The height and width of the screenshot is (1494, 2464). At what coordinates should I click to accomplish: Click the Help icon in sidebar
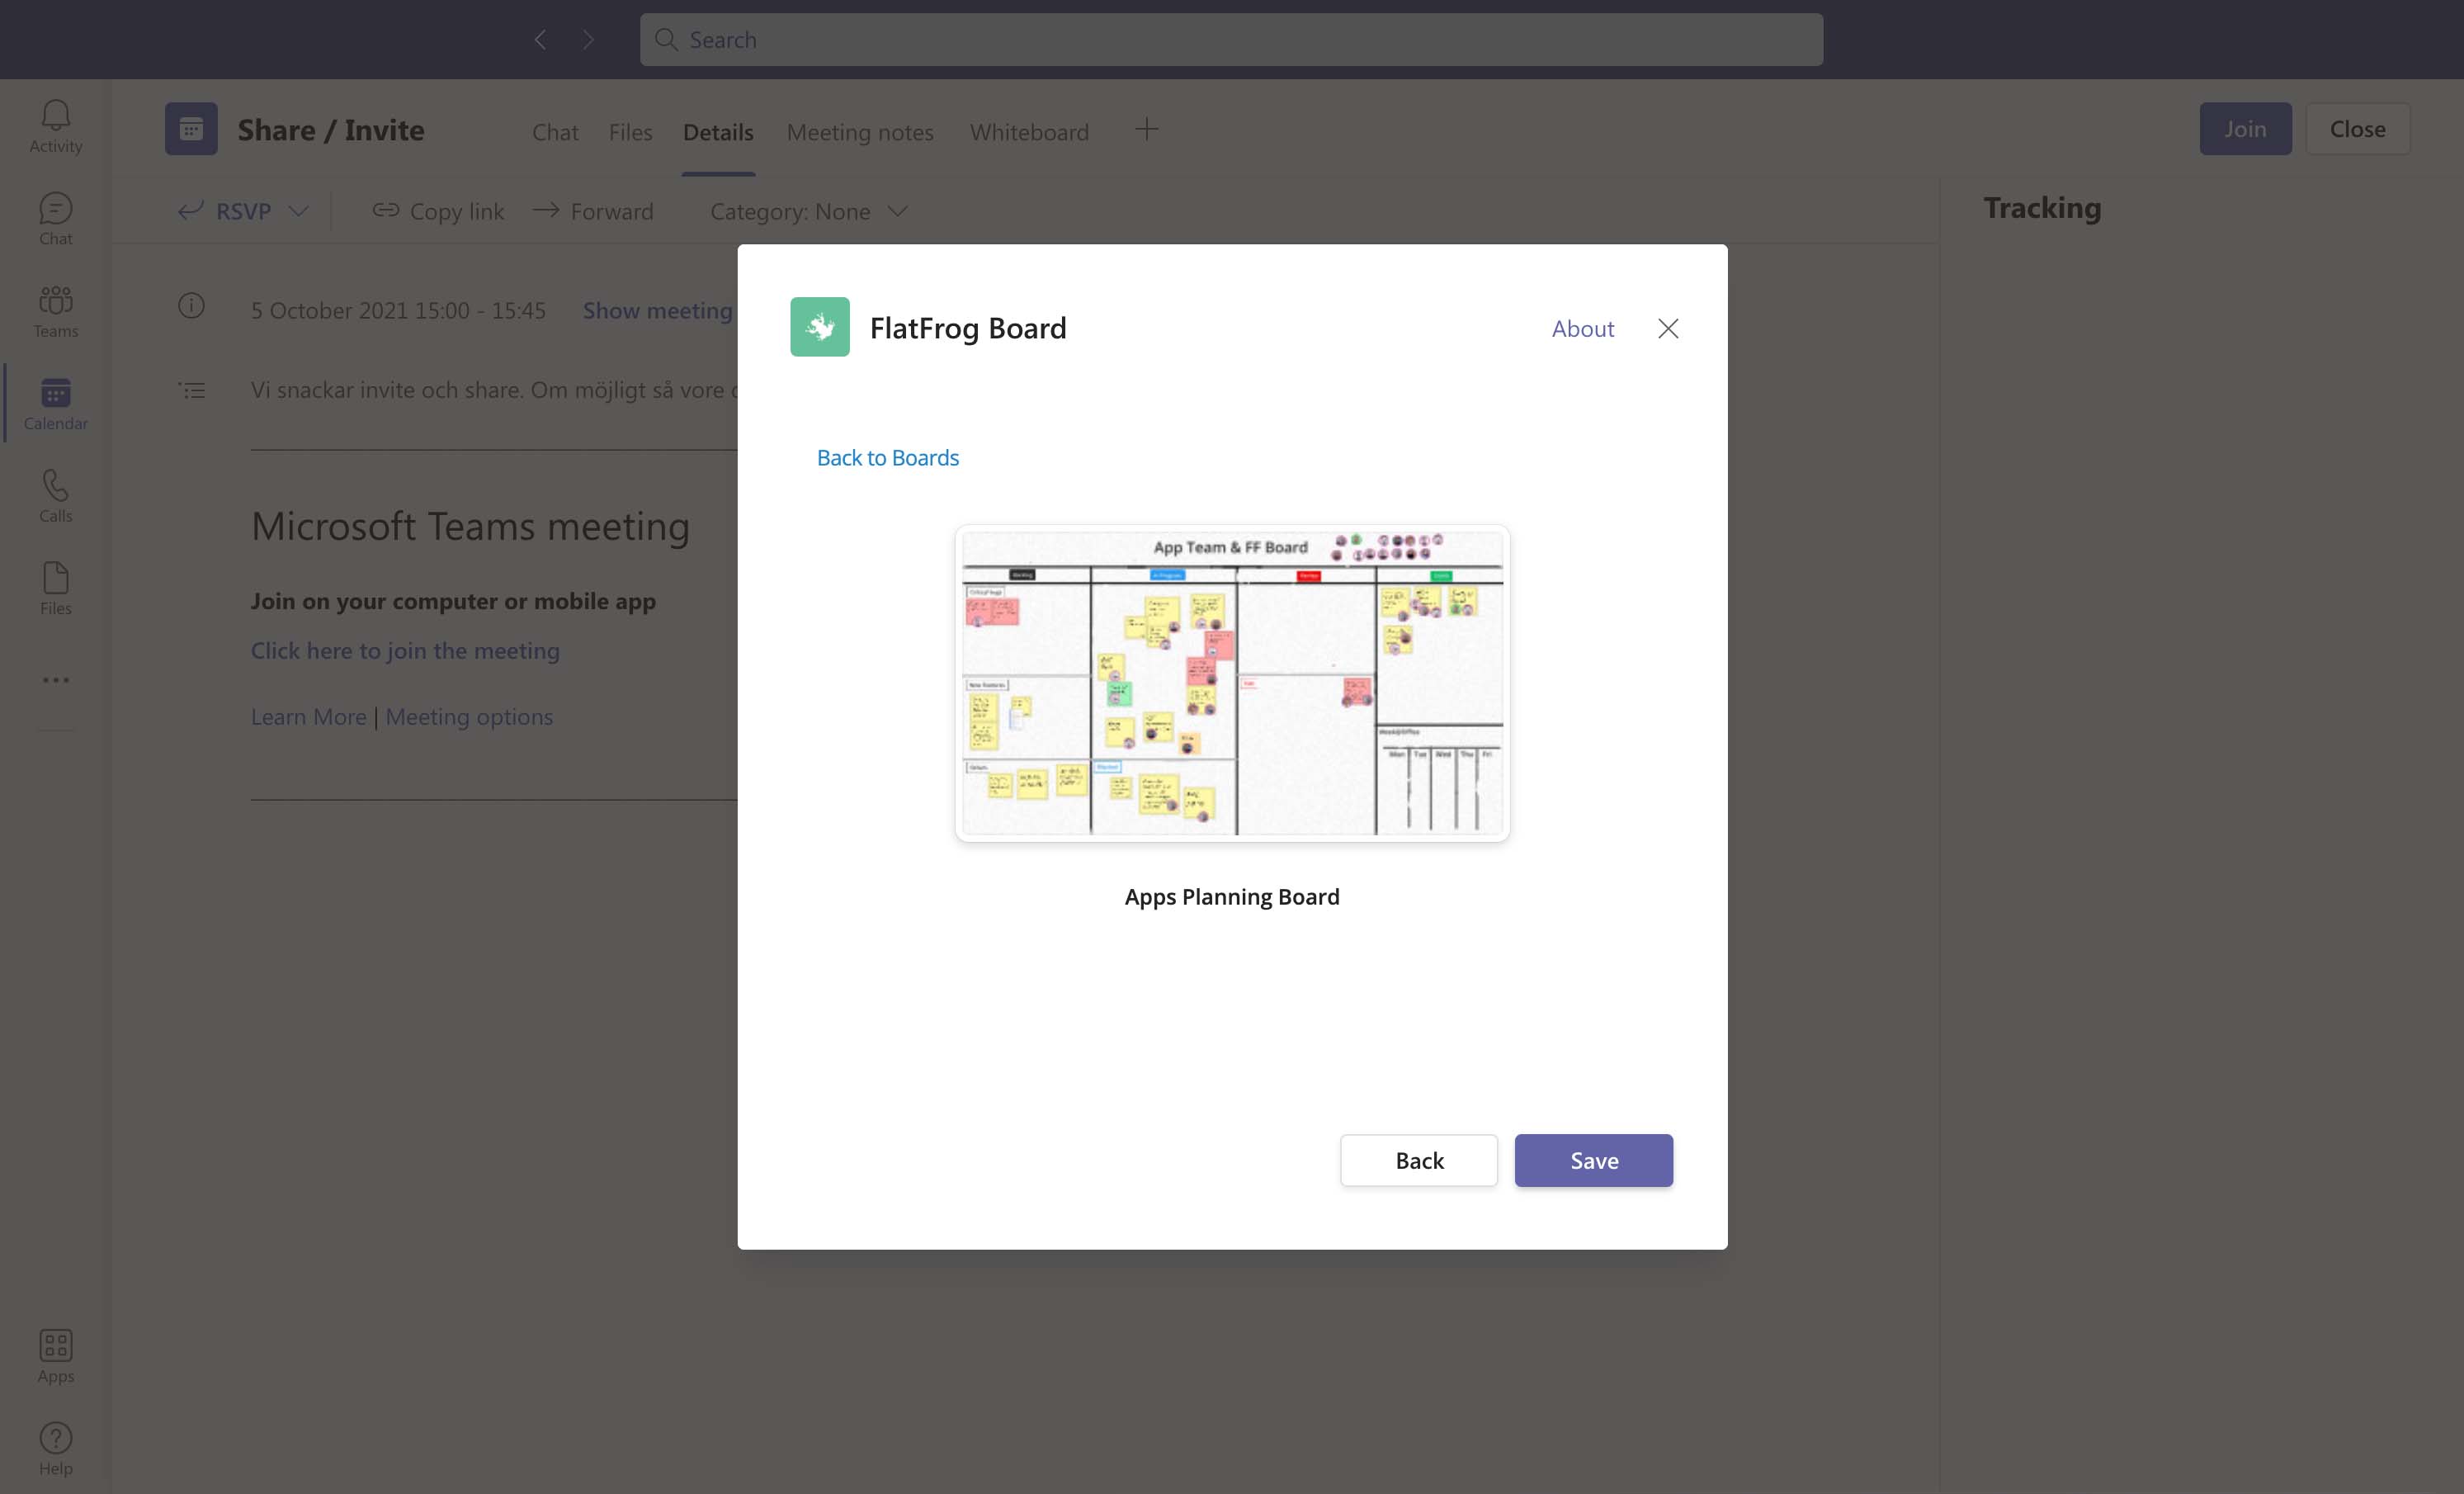tap(55, 1438)
